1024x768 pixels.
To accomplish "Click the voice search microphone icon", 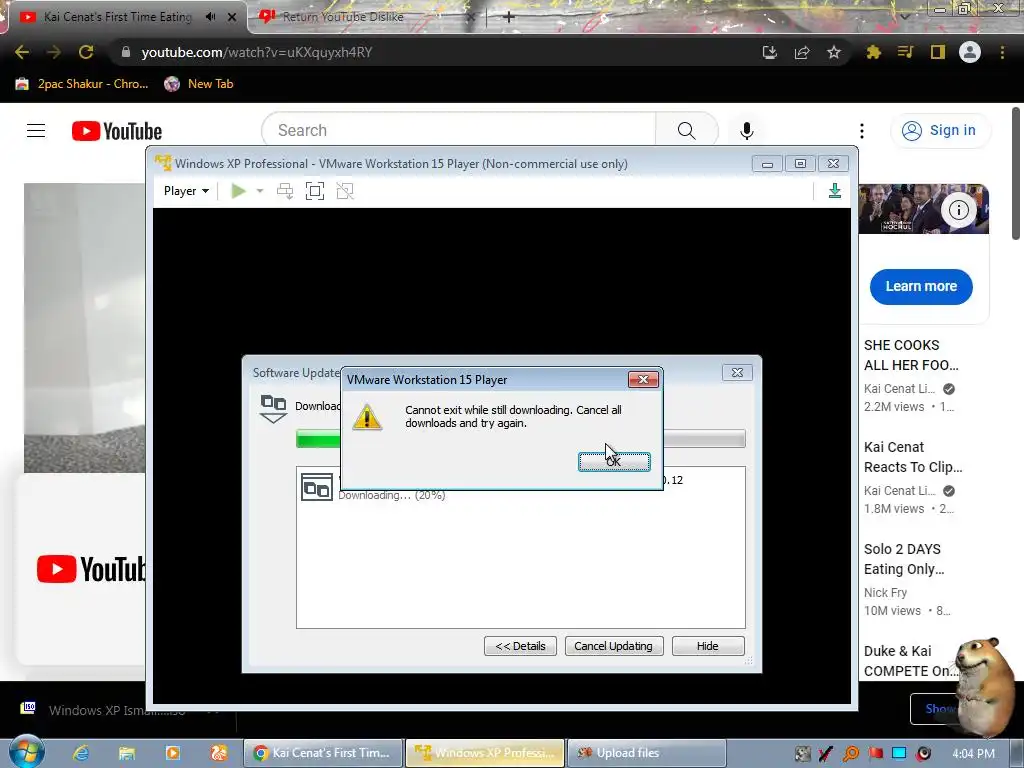I will 746,131.
